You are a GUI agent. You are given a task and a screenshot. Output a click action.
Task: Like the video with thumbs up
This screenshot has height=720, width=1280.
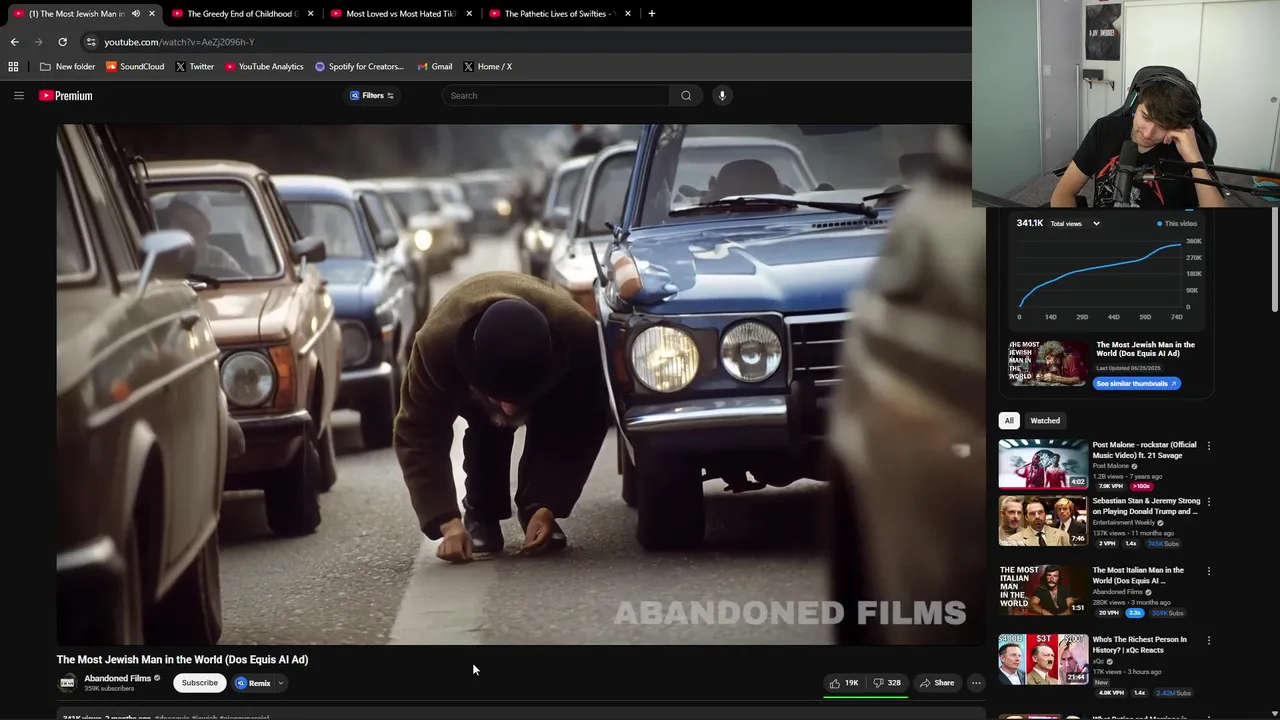tap(844, 683)
